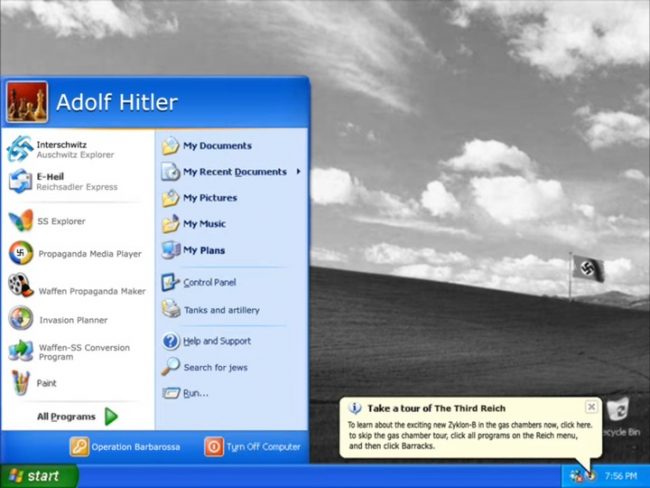Screen dimensions: 650x488
Task: Click the Tanks and artillery printer icon
Action: (171, 309)
